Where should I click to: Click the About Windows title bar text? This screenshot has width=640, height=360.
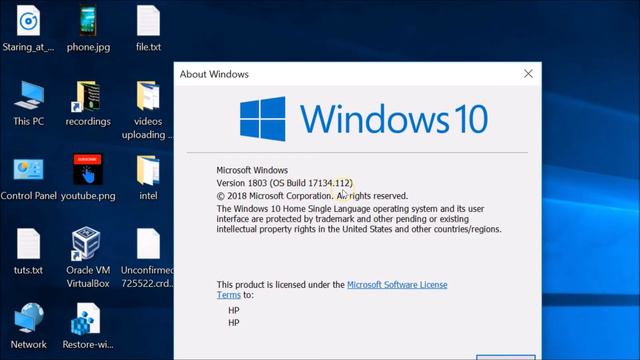[214, 74]
